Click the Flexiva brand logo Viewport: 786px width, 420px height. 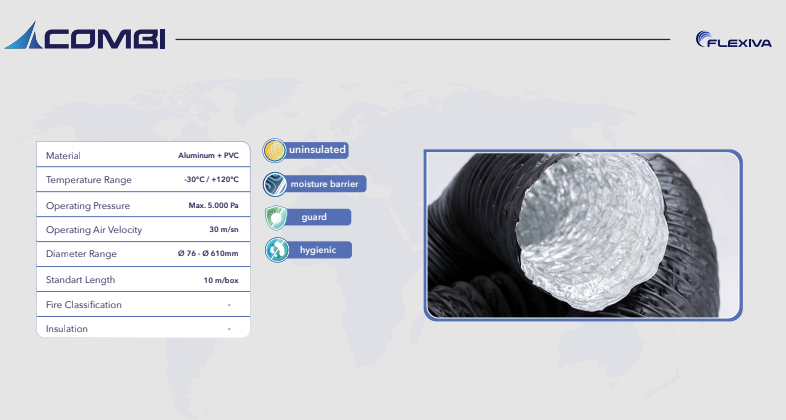coord(732,40)
